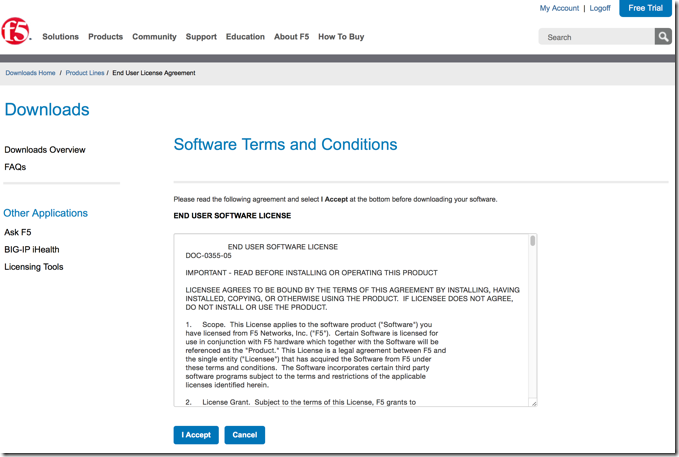The width and height of the screenshot is (679, 457).
Task: Click the End User License Agreement breadcrumb text
Action: click(x=154, y=73)
